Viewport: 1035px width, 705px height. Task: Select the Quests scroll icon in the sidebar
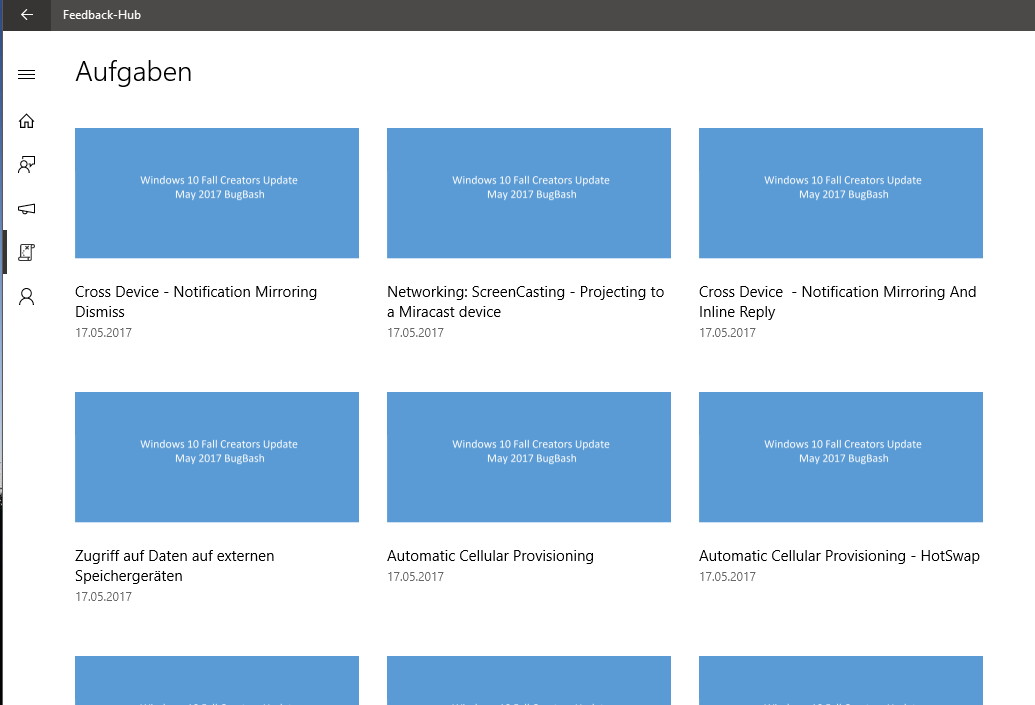26,252
